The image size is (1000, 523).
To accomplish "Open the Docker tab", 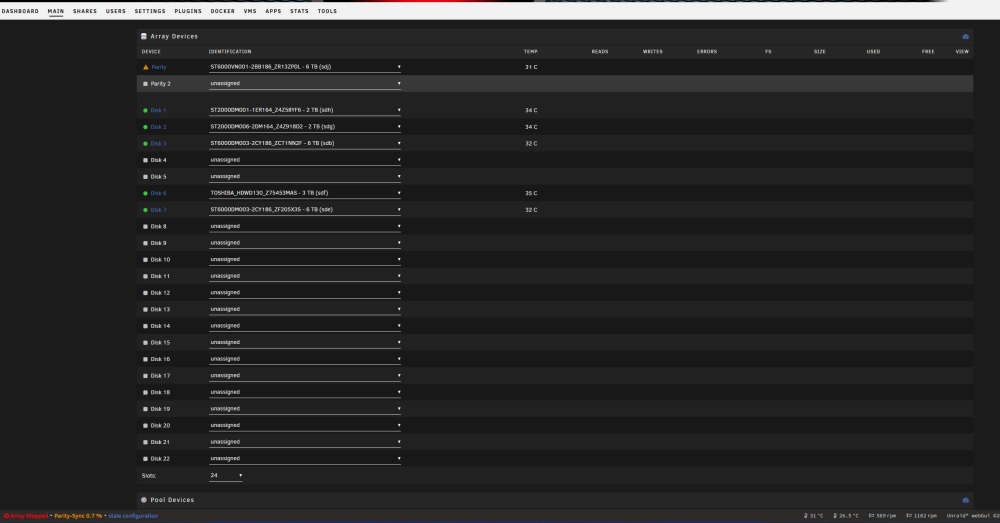I will [223, 11].
